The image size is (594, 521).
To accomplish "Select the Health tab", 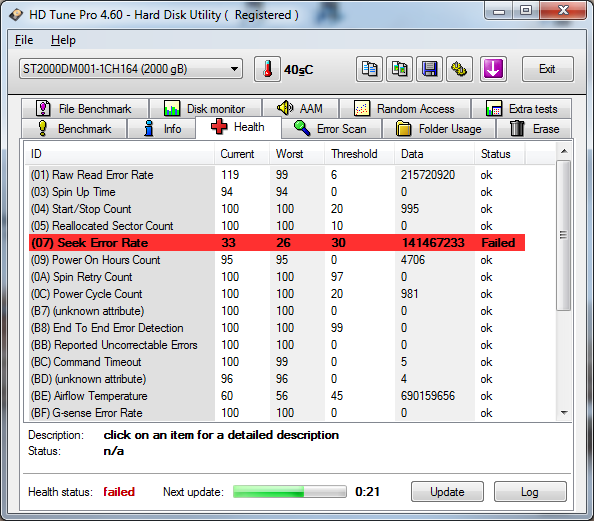I will [x=238, y=127].
